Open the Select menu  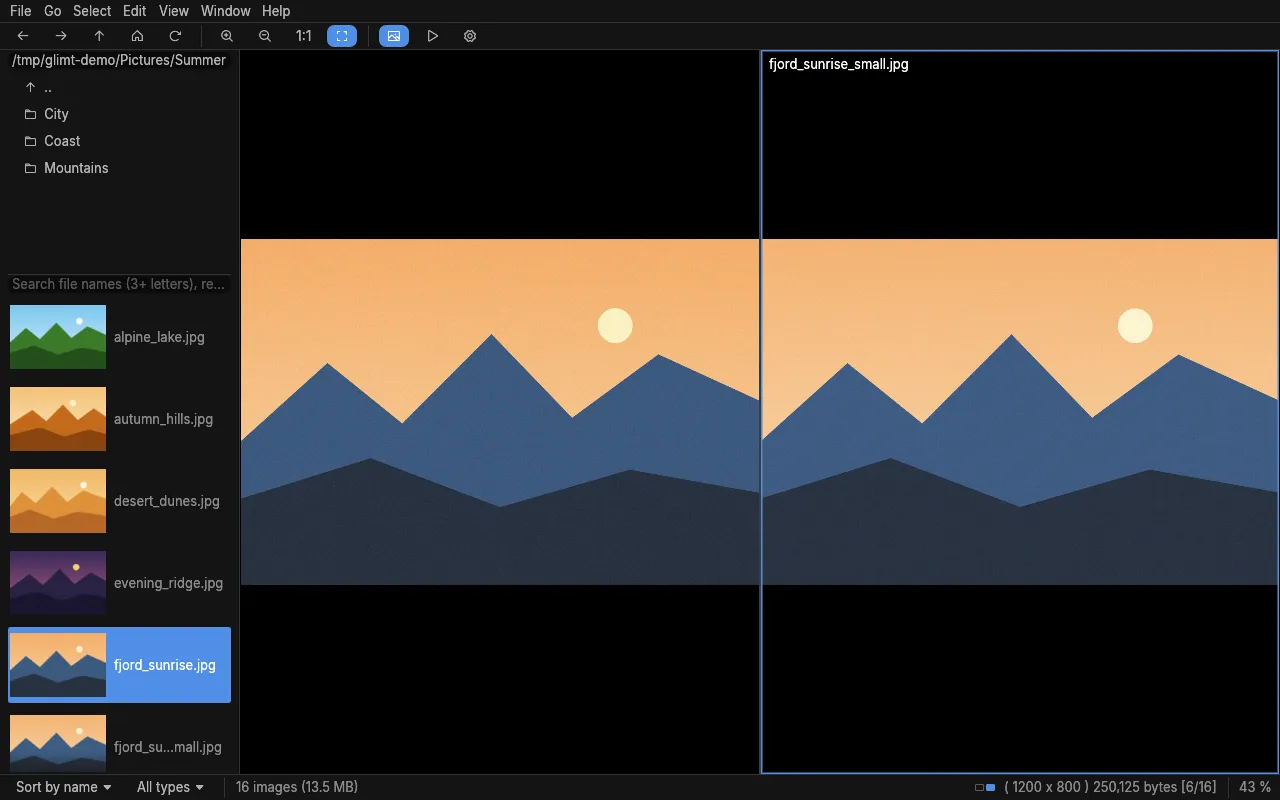(x=92, y=11)
